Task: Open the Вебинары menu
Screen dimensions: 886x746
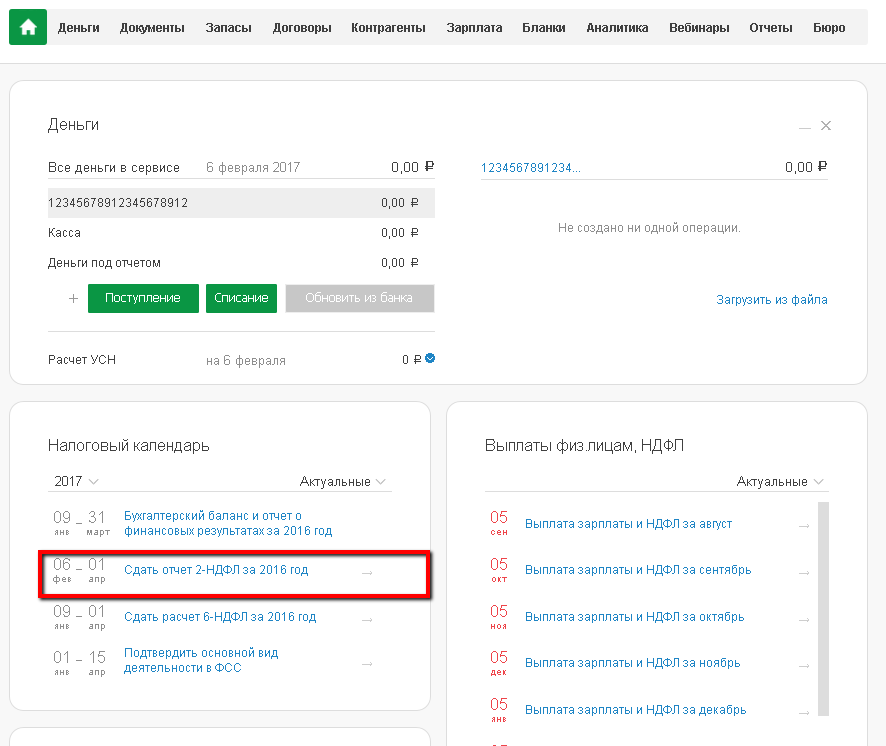Action: pos(699,28)
